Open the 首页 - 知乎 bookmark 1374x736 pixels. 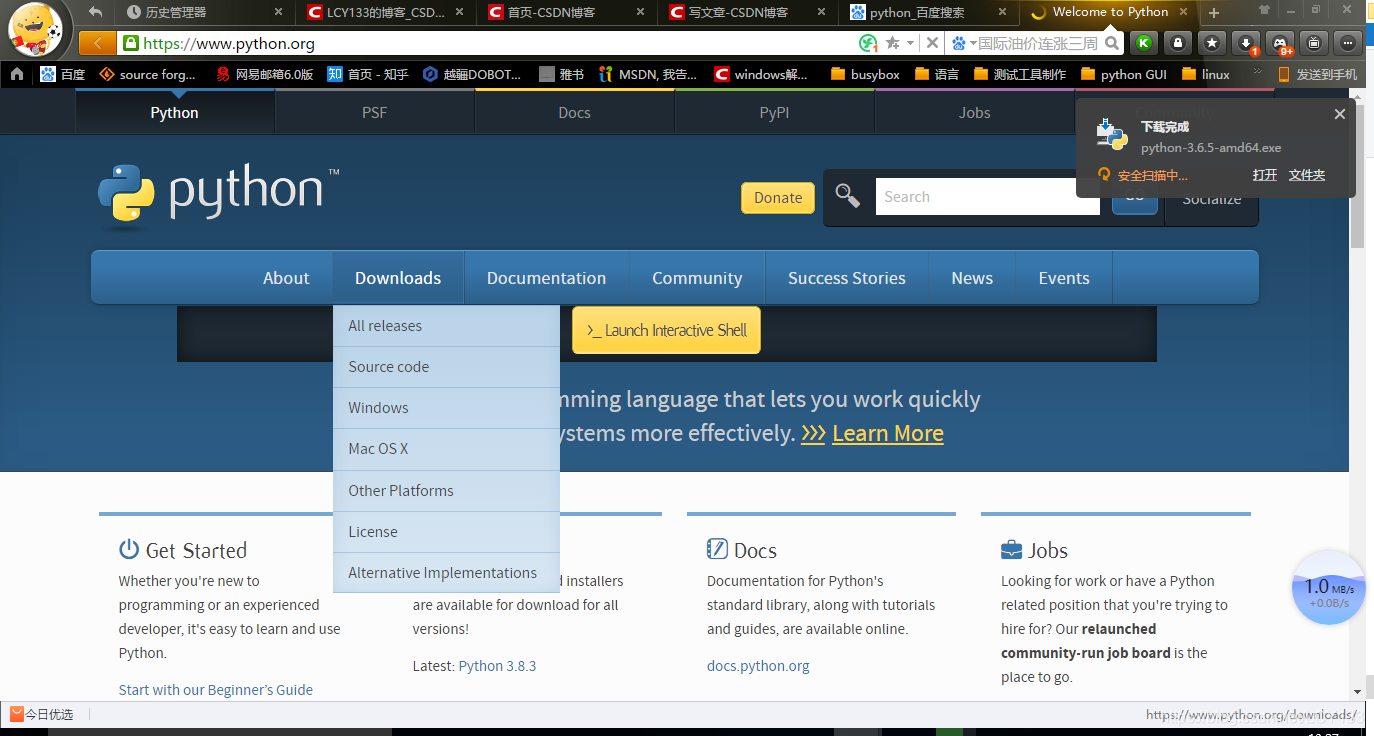[x=368, y=74]
